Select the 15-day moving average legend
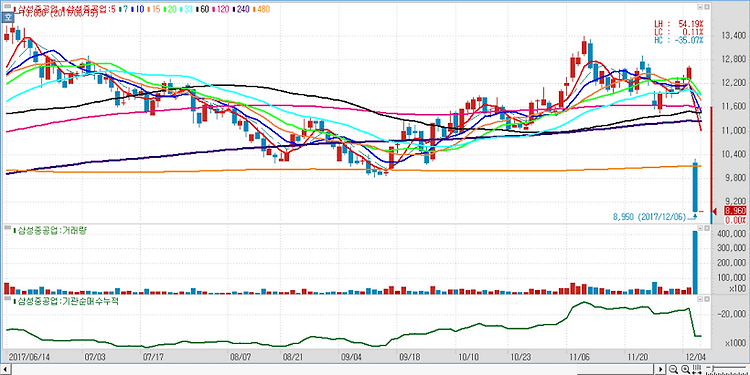750x375 pixels. [154, 9]
